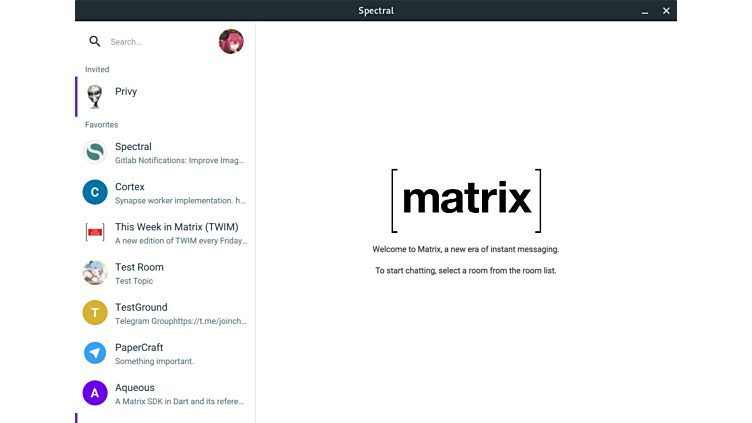The height and width of the screenshot is (423, 752).
Task: Open the Gitlab Notifications message preview
Action: (x=179, y=160)
